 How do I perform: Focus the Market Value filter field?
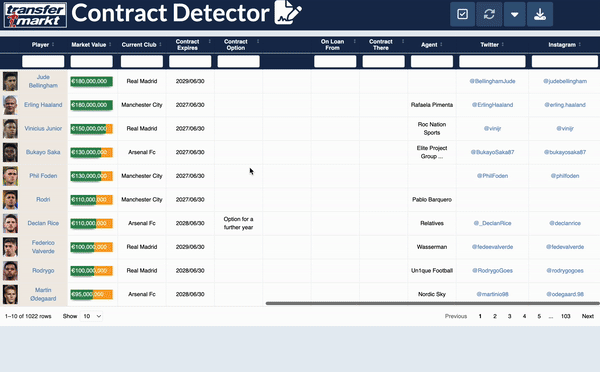(x=91, y=61)
